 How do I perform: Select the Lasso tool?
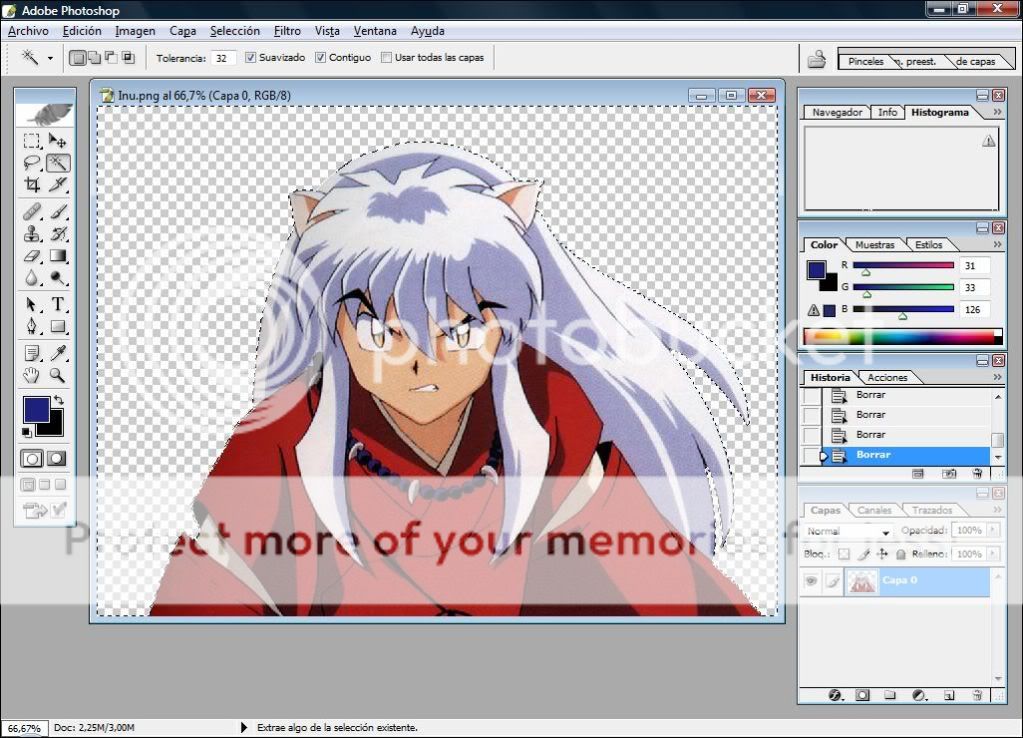pos(32,163)
